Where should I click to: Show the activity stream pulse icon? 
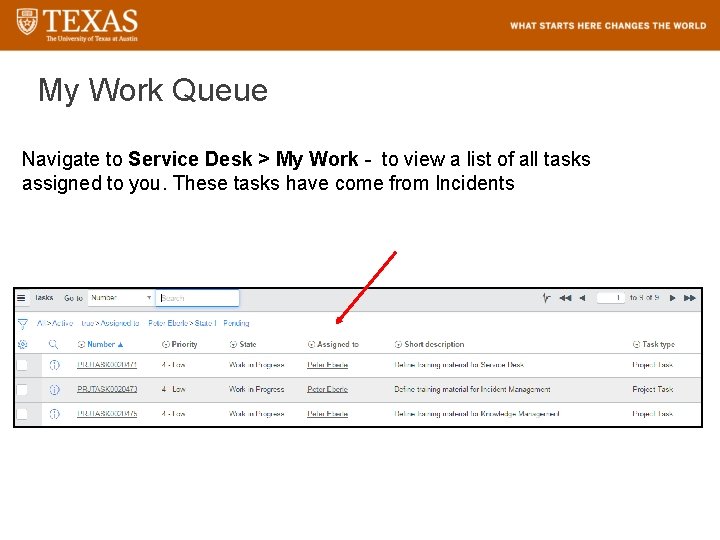[x=546, y=298]
